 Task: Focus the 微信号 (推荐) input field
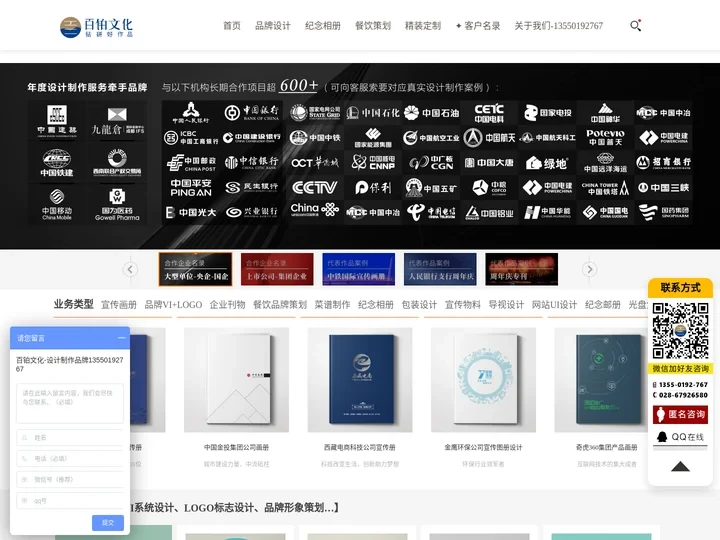click(70, 479)
